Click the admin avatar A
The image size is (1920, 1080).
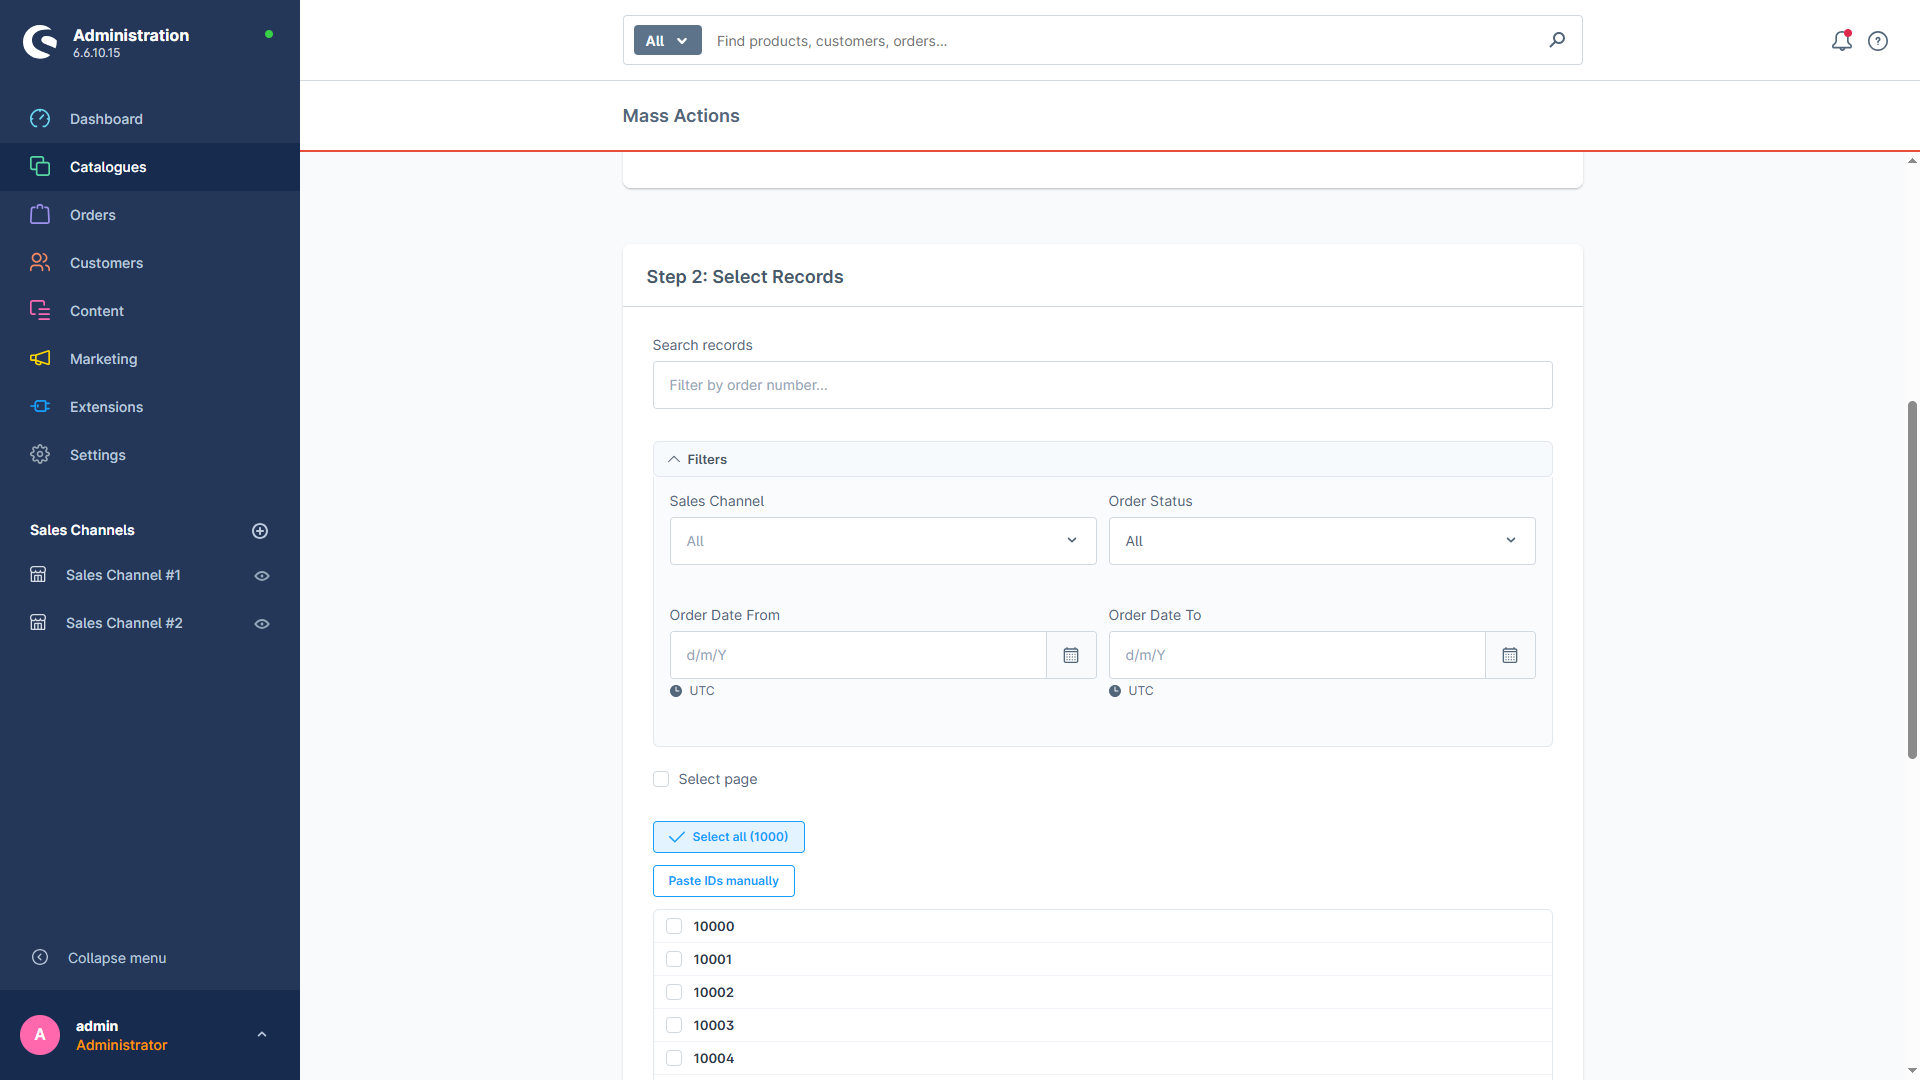point(40,1035)
